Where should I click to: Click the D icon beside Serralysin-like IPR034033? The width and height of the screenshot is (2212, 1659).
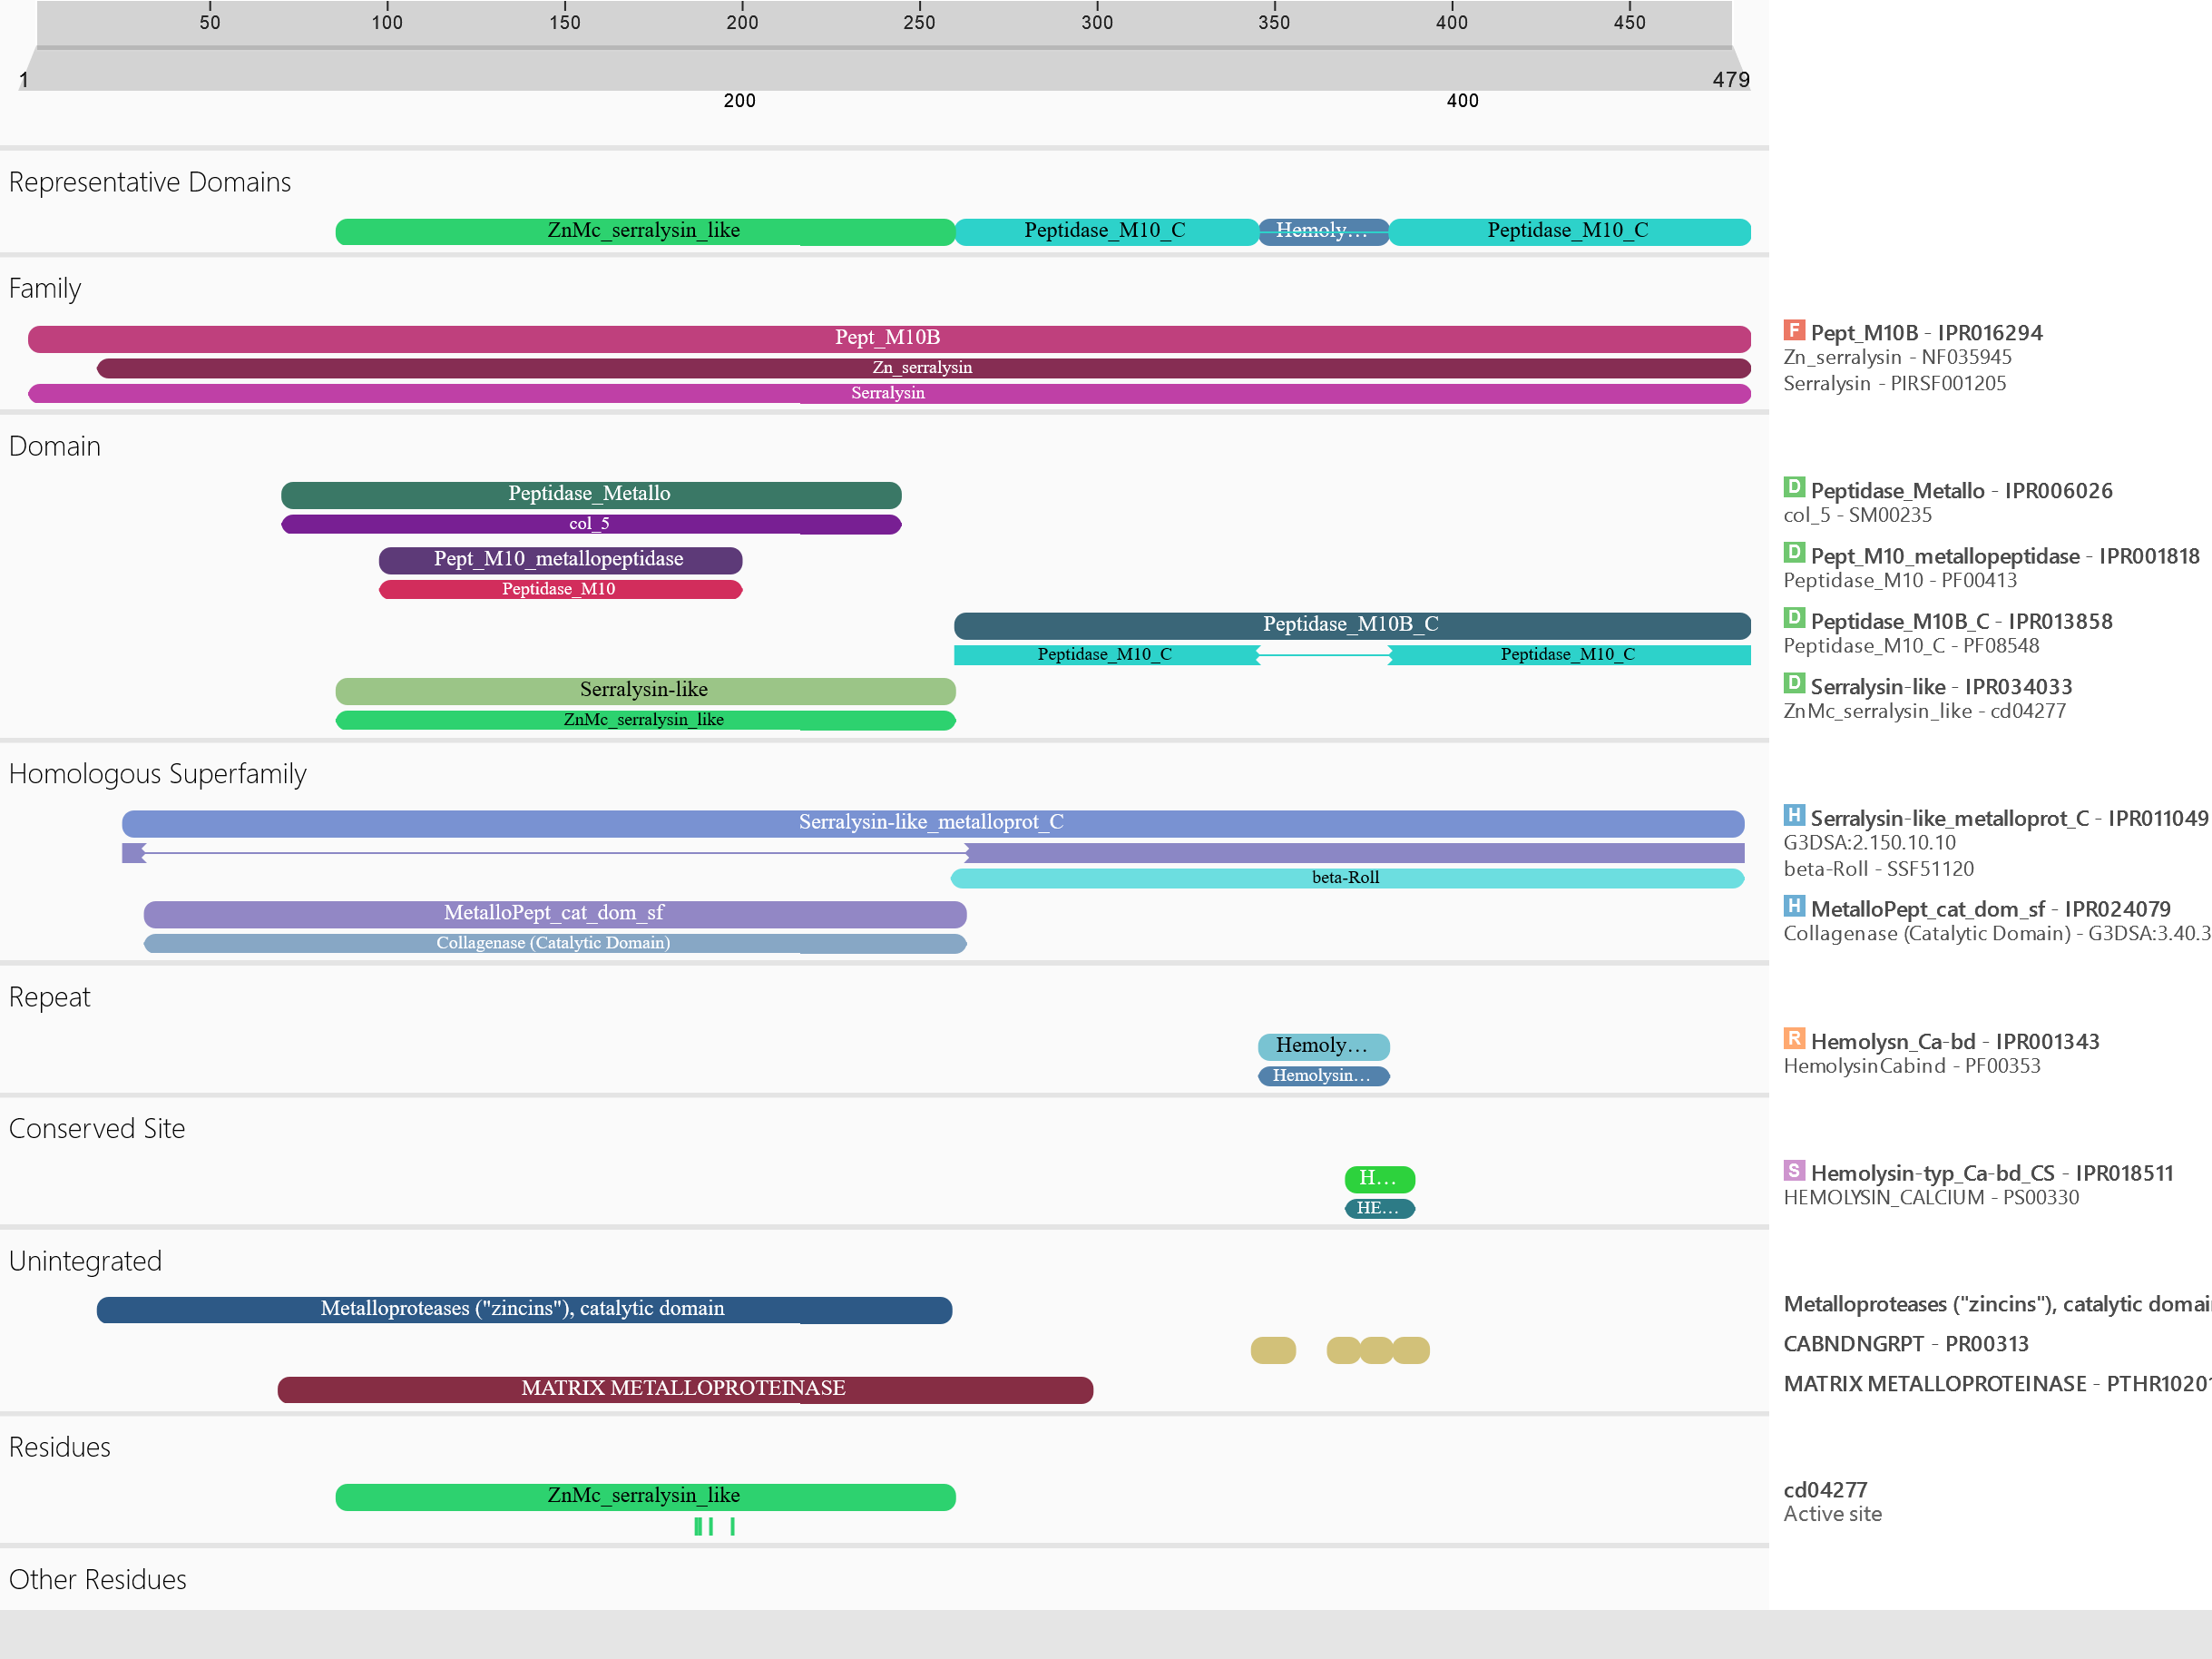pos(1794,684)
